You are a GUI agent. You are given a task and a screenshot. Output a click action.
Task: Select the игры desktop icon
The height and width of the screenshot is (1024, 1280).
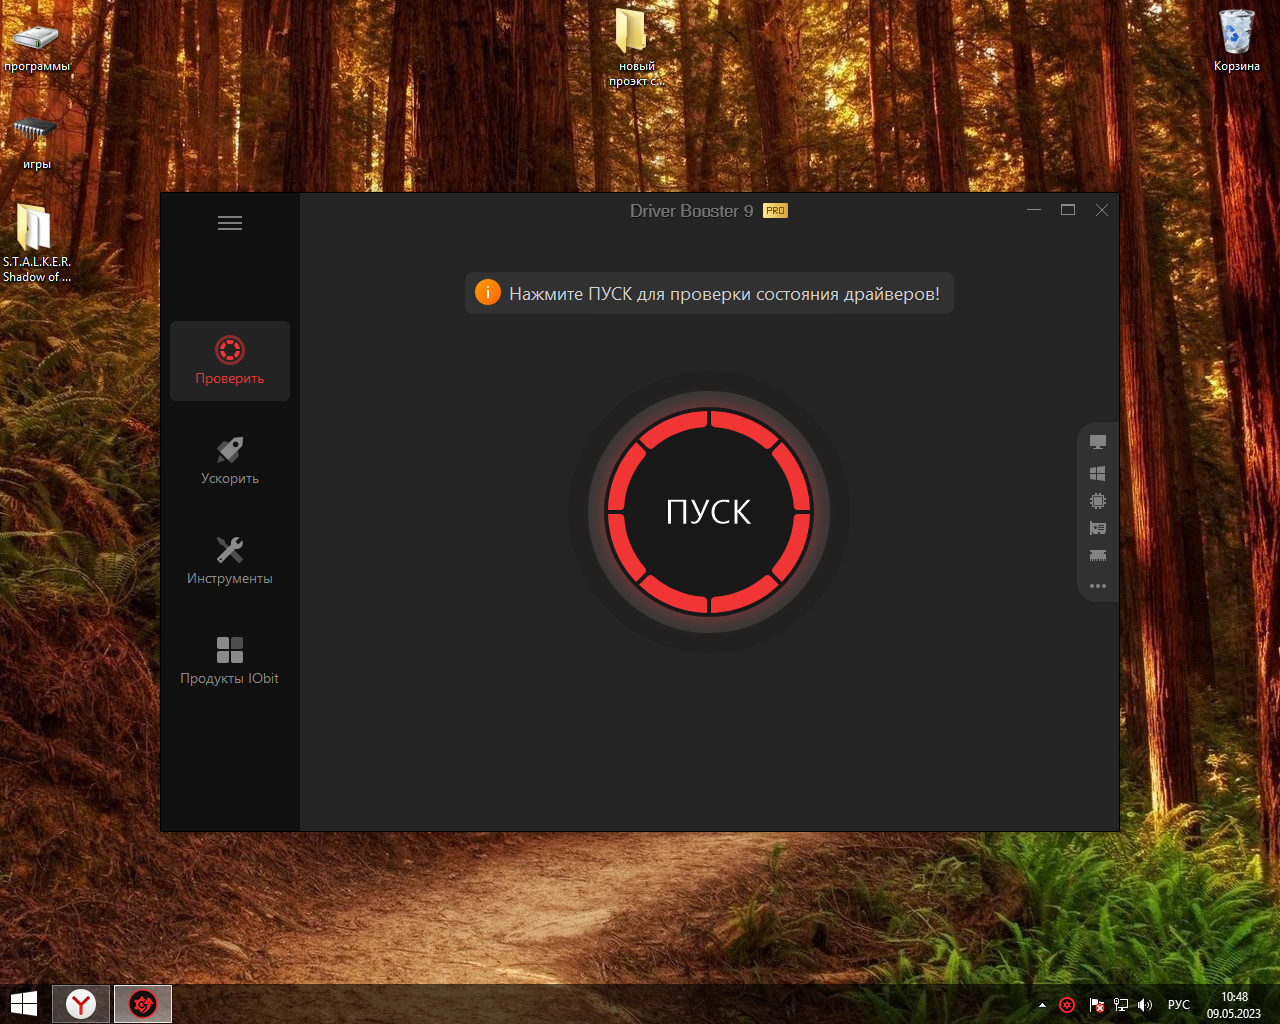(x=37, y=143)
